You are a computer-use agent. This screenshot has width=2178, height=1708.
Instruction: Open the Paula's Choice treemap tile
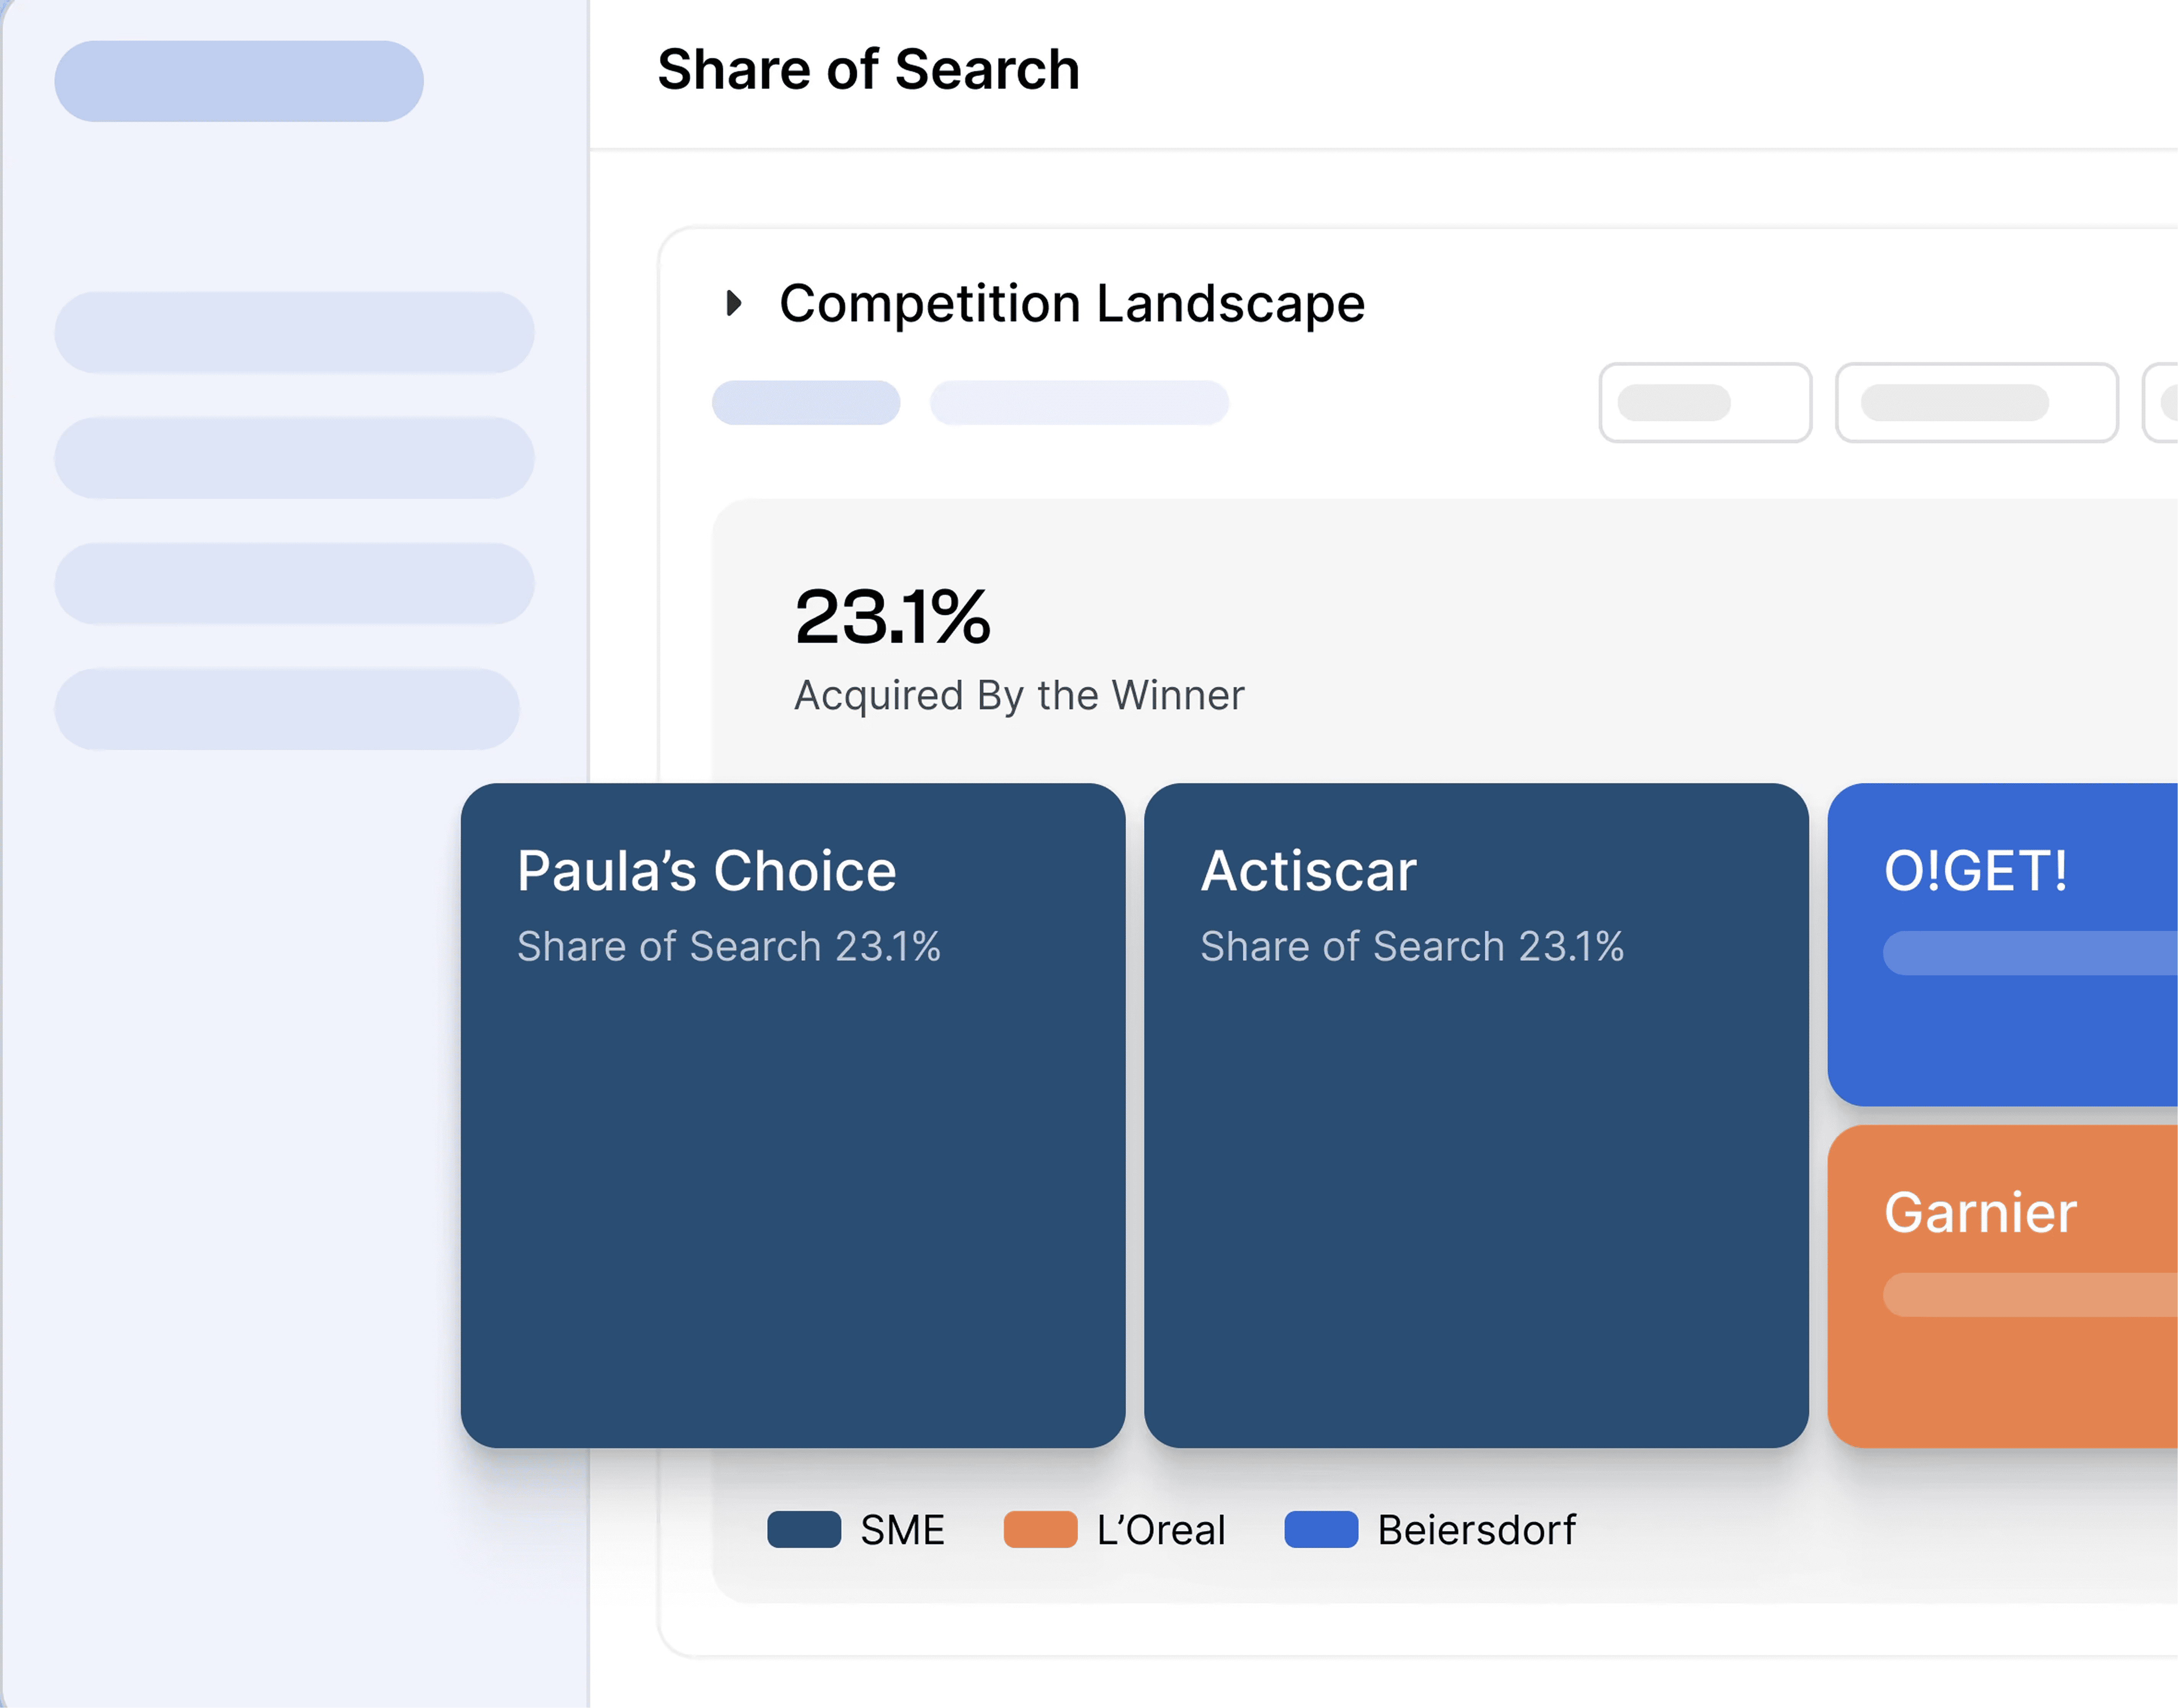click(x=793, y=1115)
